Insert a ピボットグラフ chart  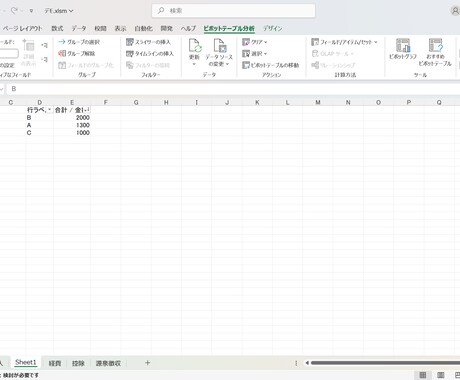tap(403, 49)
